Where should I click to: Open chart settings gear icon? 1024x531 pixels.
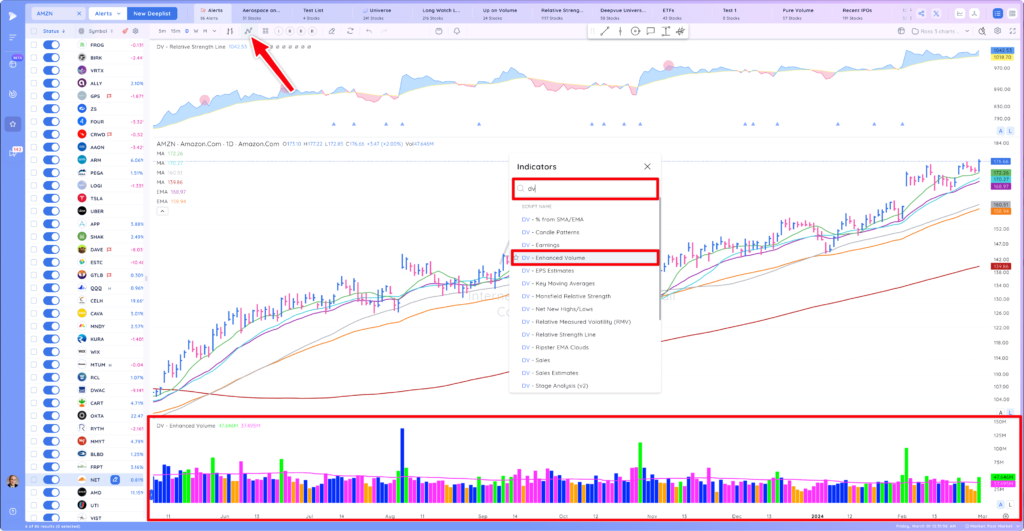(997, 31)
